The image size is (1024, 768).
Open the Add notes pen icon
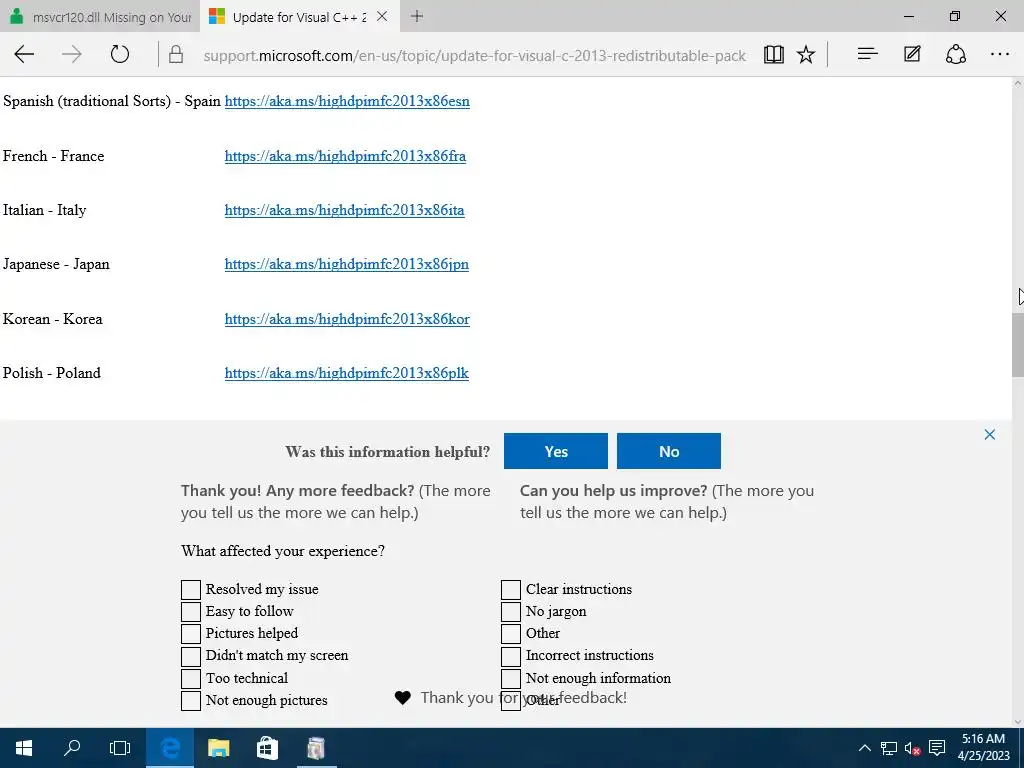tap(912, 54)
